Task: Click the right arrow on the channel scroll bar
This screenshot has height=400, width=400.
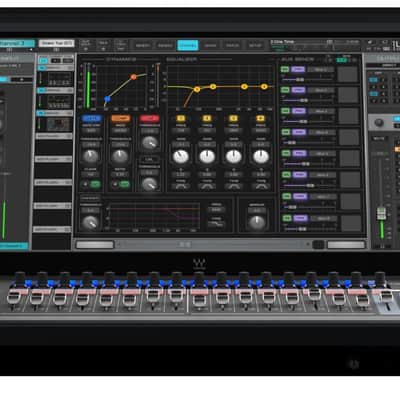Action: [308, 245]
